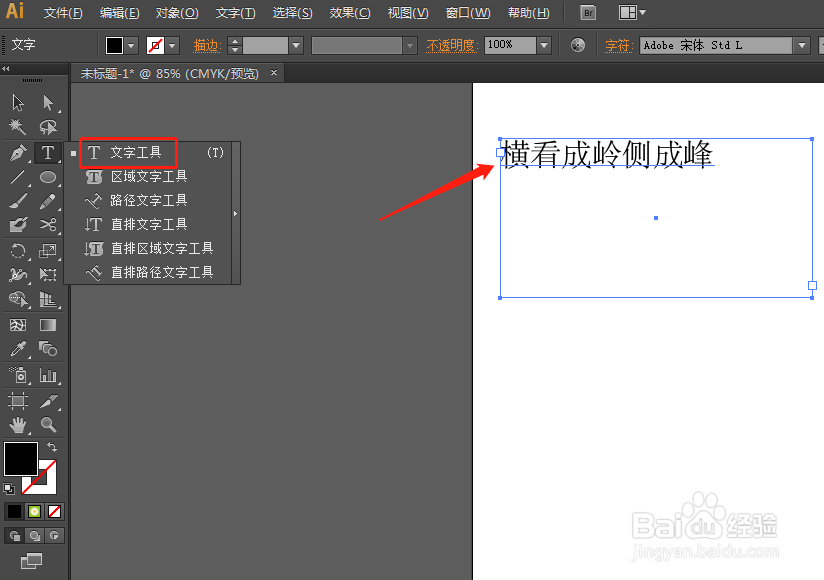Open the opacity value dropdown
Viewport: 824px width, 580px height.
(543, 45)
